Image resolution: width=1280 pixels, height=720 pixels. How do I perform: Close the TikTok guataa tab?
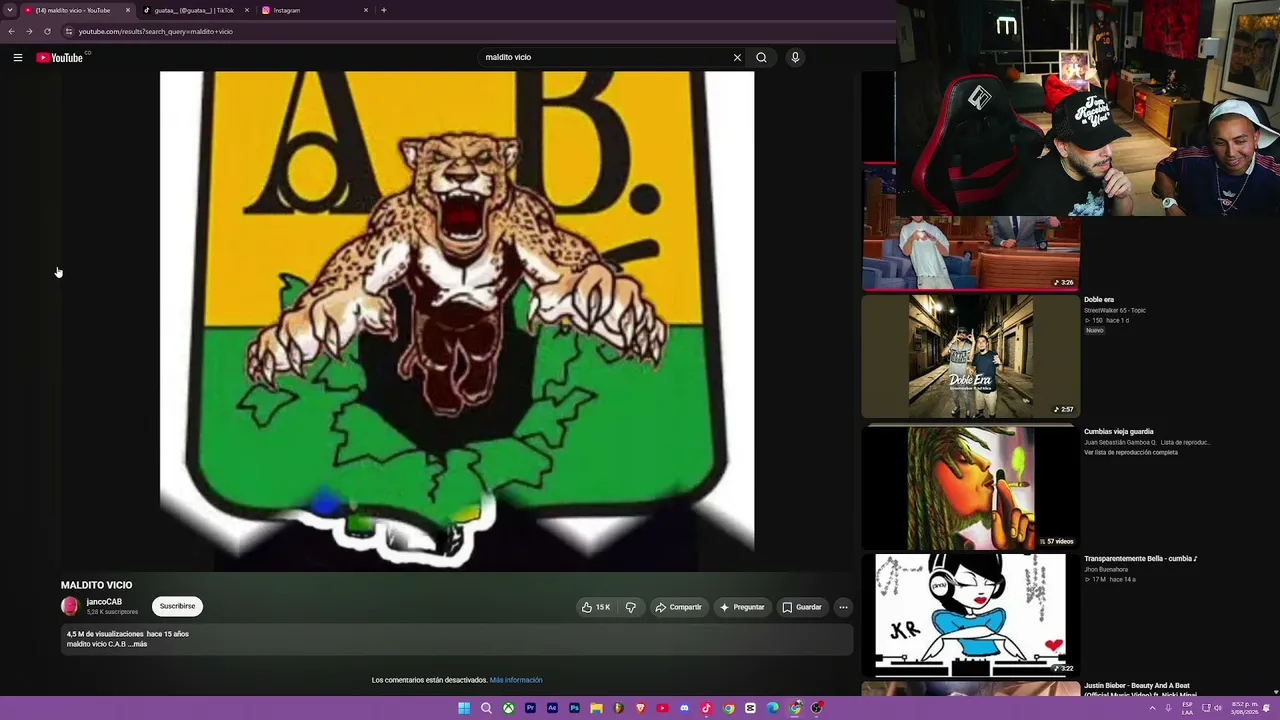click(x=246, y=10)
